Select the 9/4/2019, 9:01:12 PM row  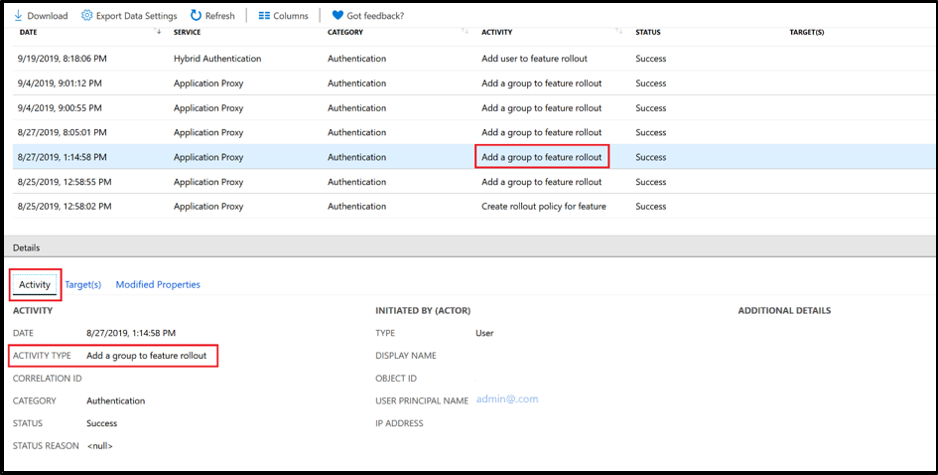click(x=472, y=83)
